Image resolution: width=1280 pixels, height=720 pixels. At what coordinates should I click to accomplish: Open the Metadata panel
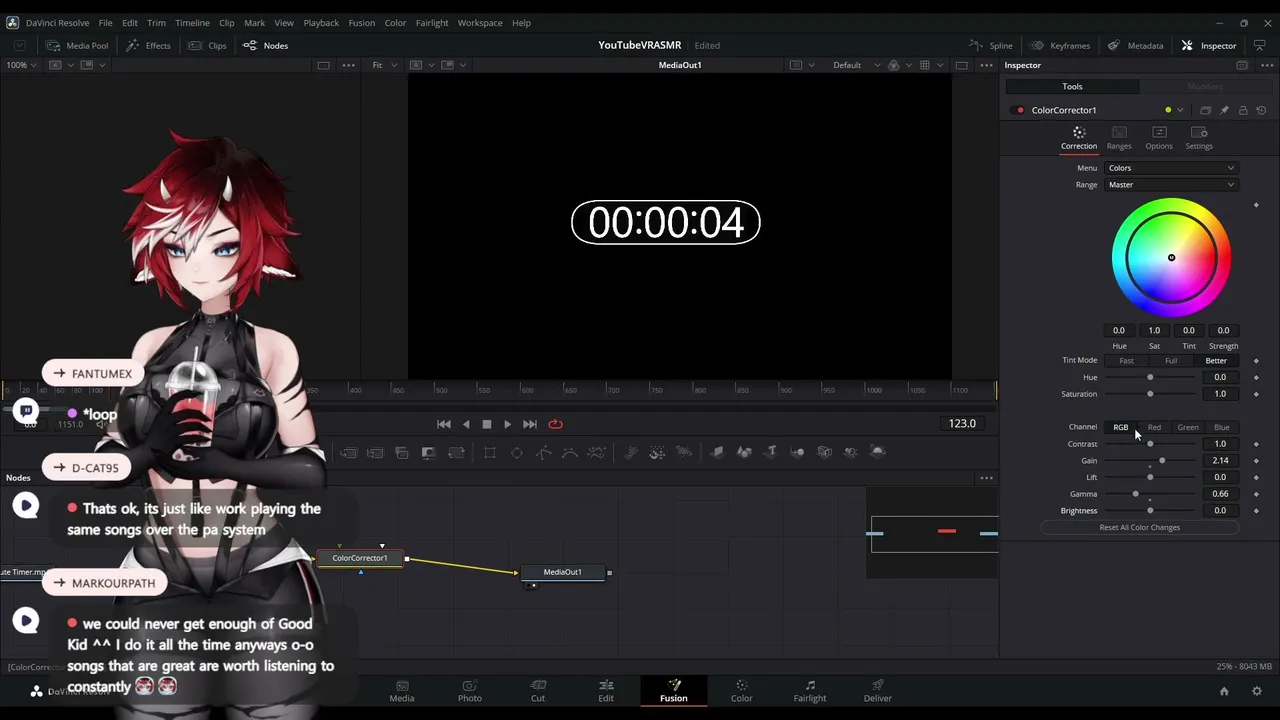pyautogui.click(x=1135, y=45)
